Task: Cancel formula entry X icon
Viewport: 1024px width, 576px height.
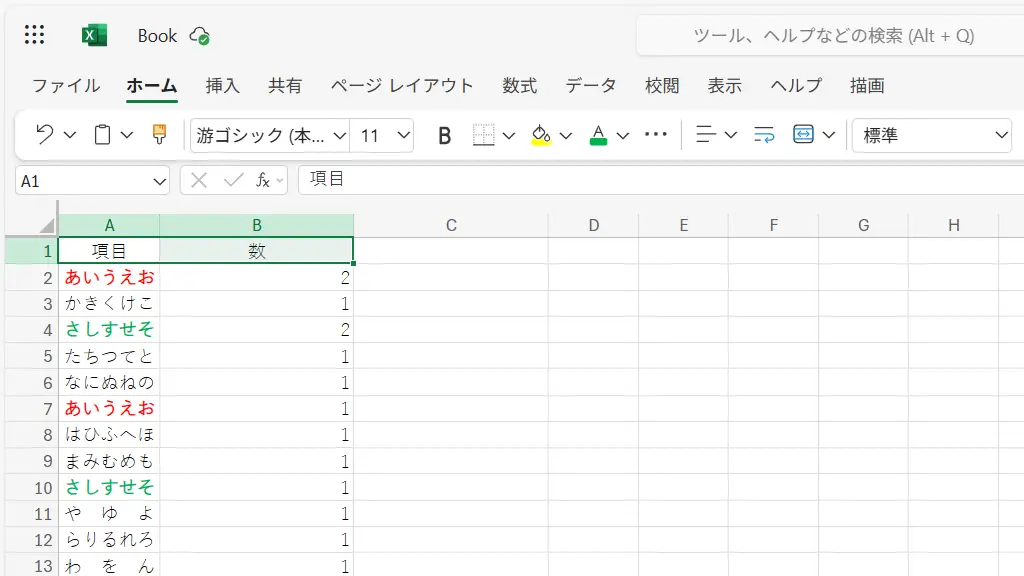Action: click(199, 180)
